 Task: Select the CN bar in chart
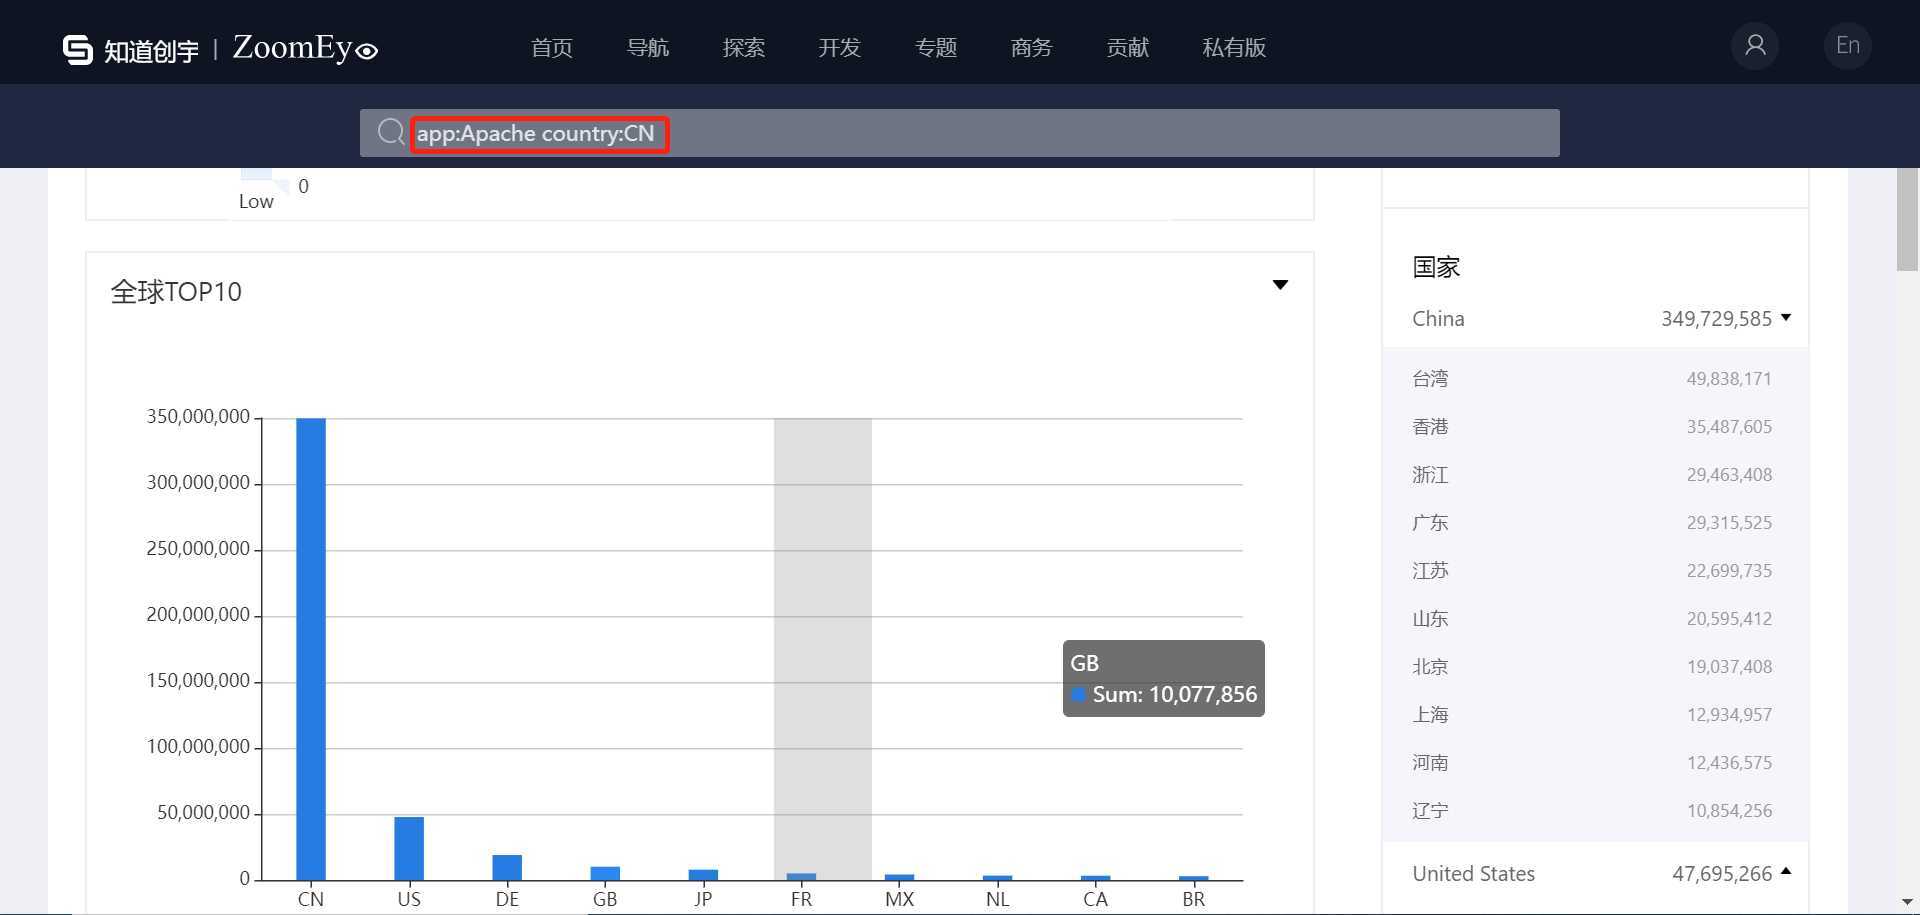pos(311,649)
